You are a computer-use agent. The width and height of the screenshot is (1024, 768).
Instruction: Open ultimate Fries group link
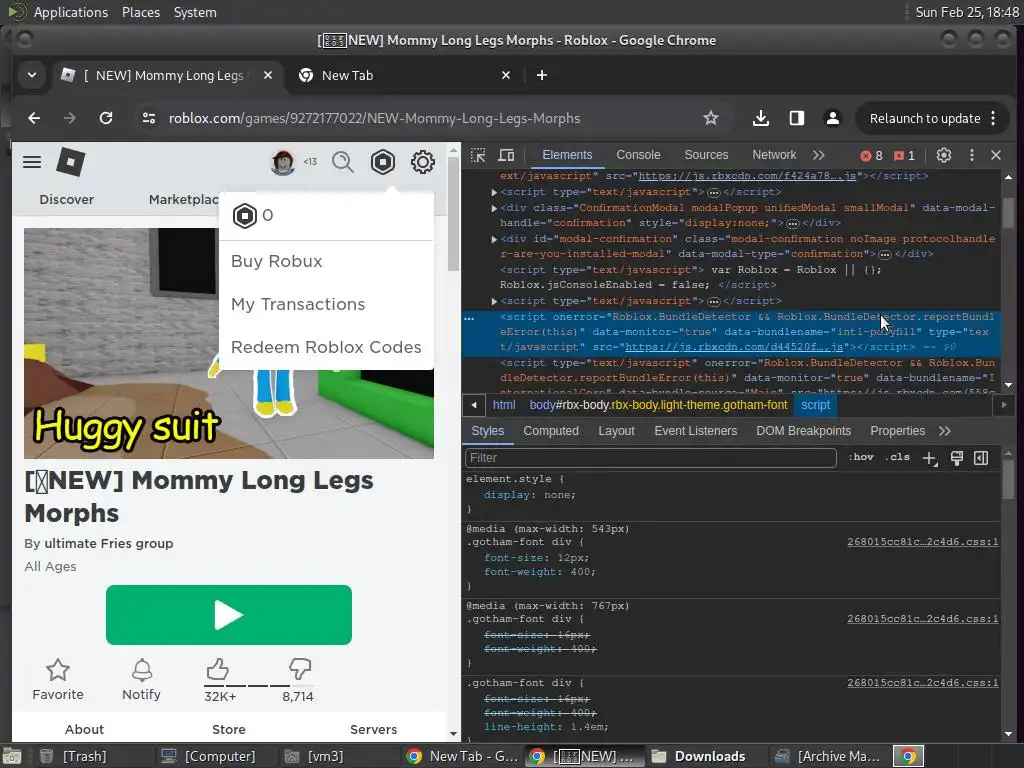108,543
